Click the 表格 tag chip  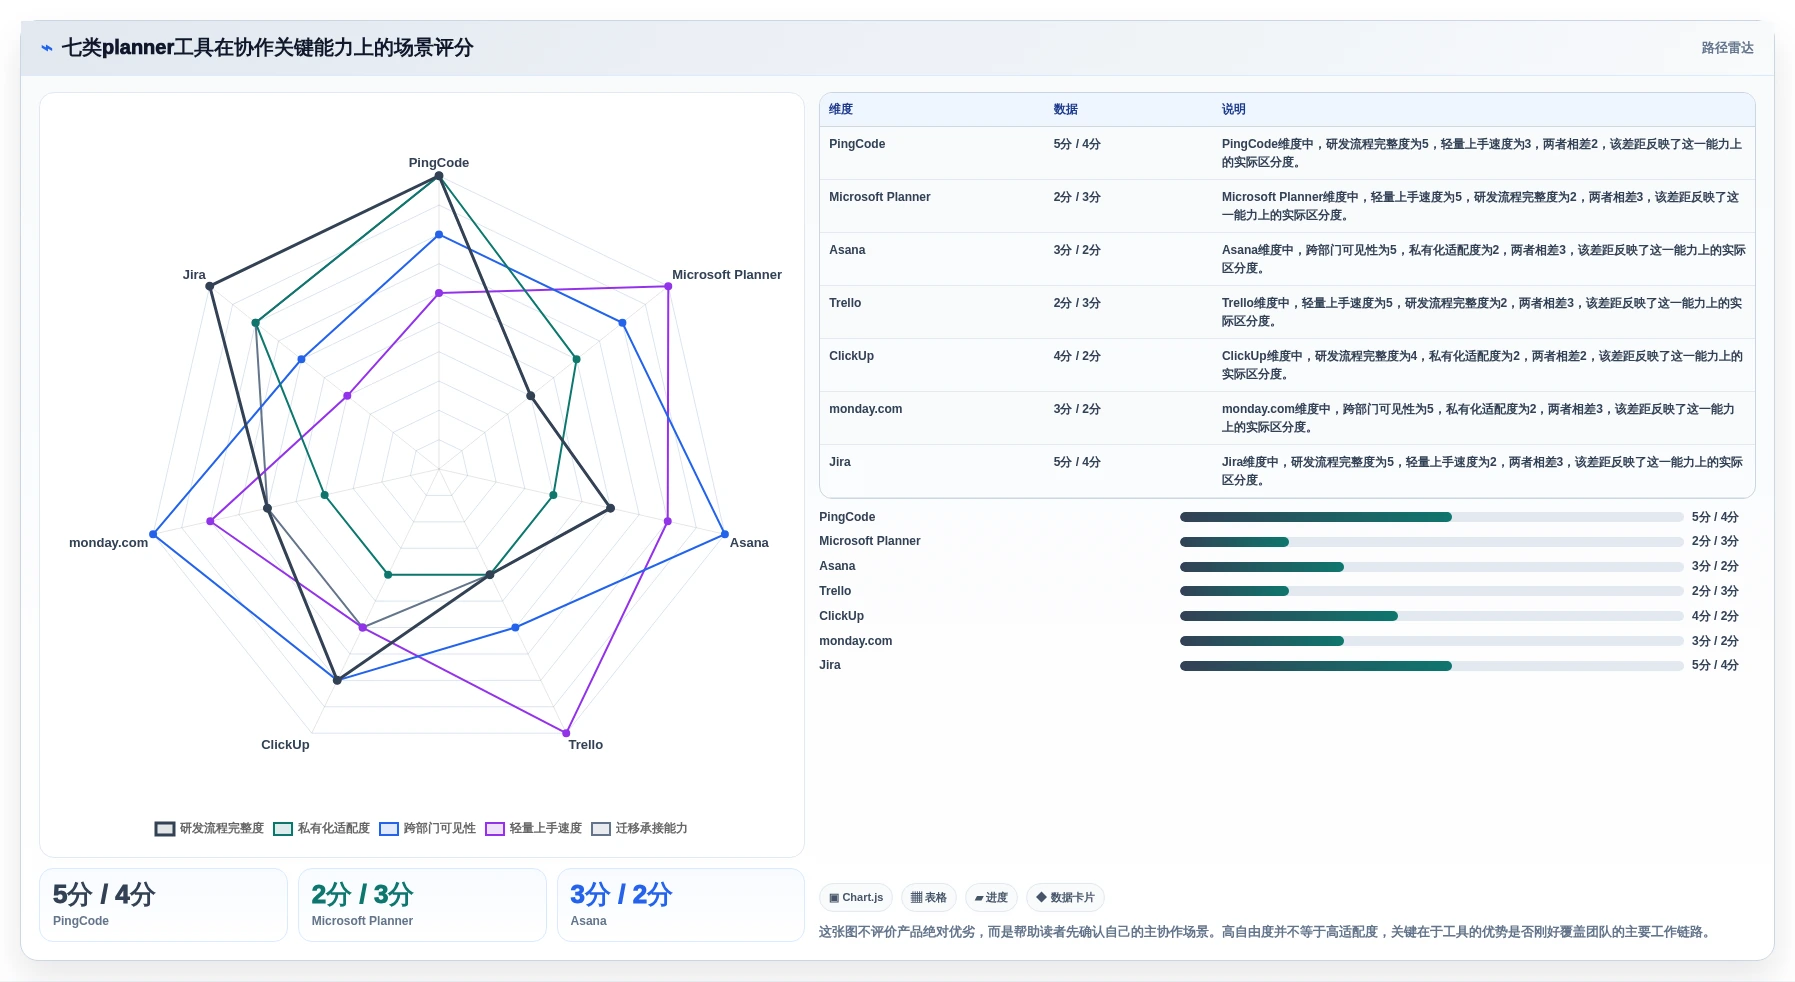pos(929,898)
